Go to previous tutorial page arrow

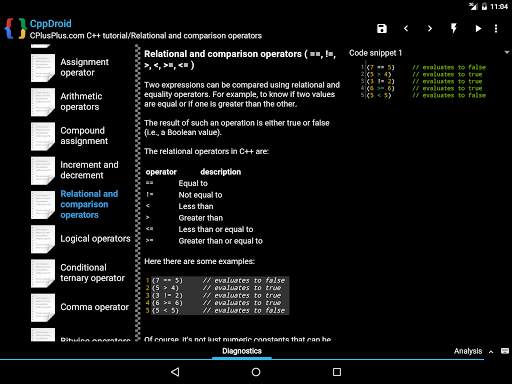[x=406, y=29]
